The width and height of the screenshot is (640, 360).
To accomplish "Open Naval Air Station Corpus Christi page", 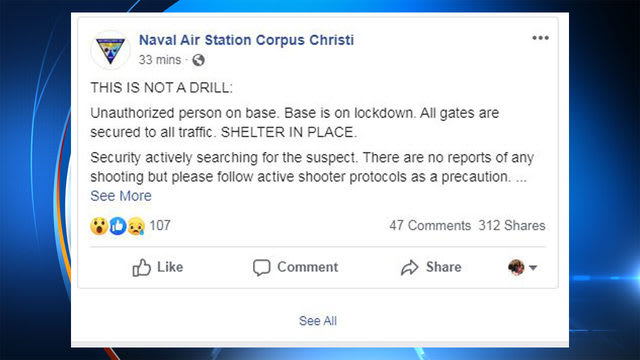I will (246, 40).
